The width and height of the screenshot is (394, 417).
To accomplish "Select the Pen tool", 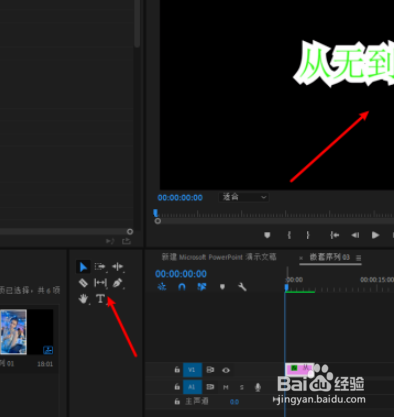I will pos(117,283).
